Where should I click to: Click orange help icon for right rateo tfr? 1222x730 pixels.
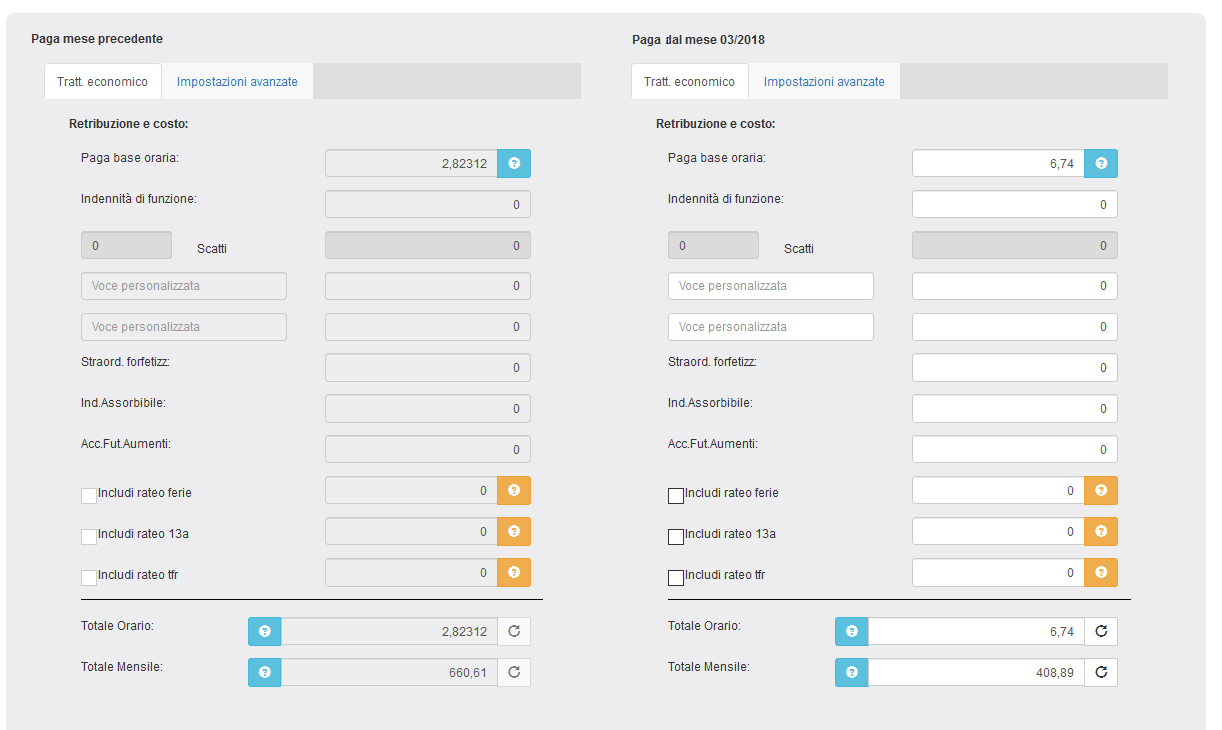click(x=1101, y=573)
